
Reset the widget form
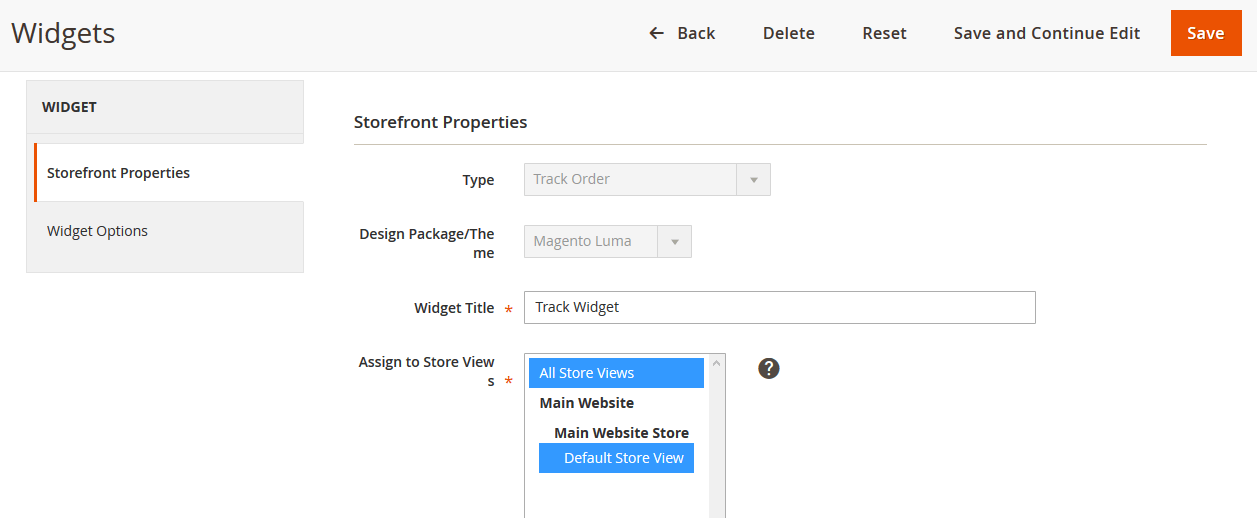point(884,33)
